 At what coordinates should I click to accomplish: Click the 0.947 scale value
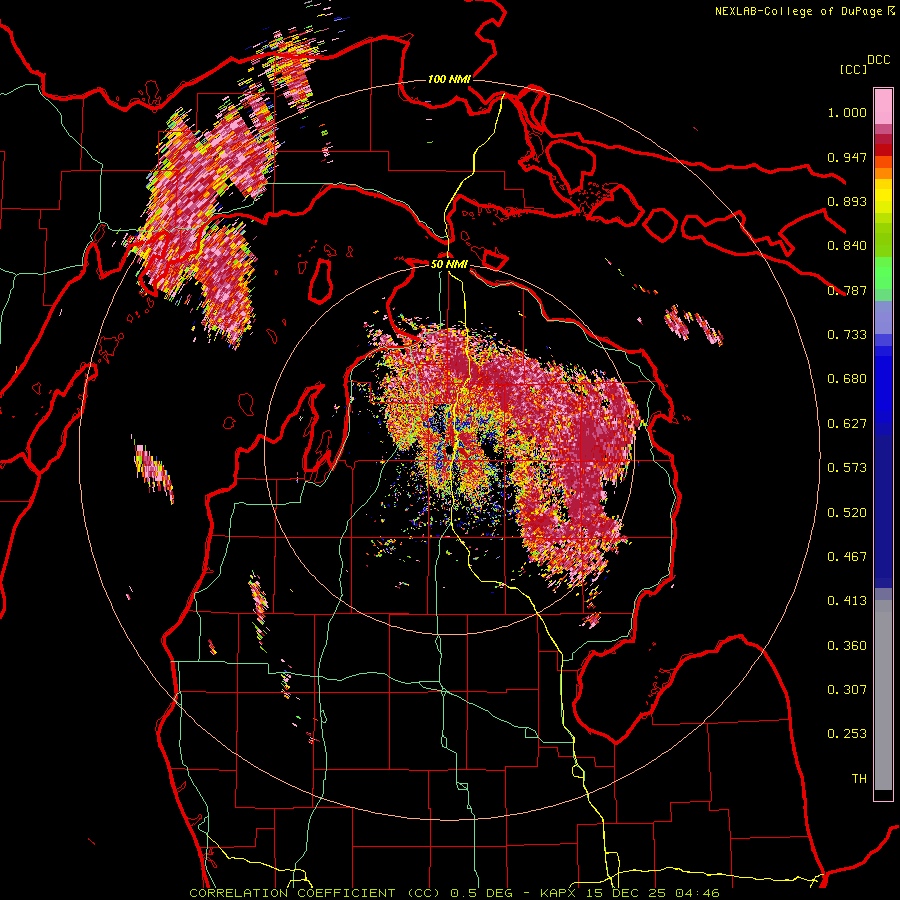click(x=847, y=157)
